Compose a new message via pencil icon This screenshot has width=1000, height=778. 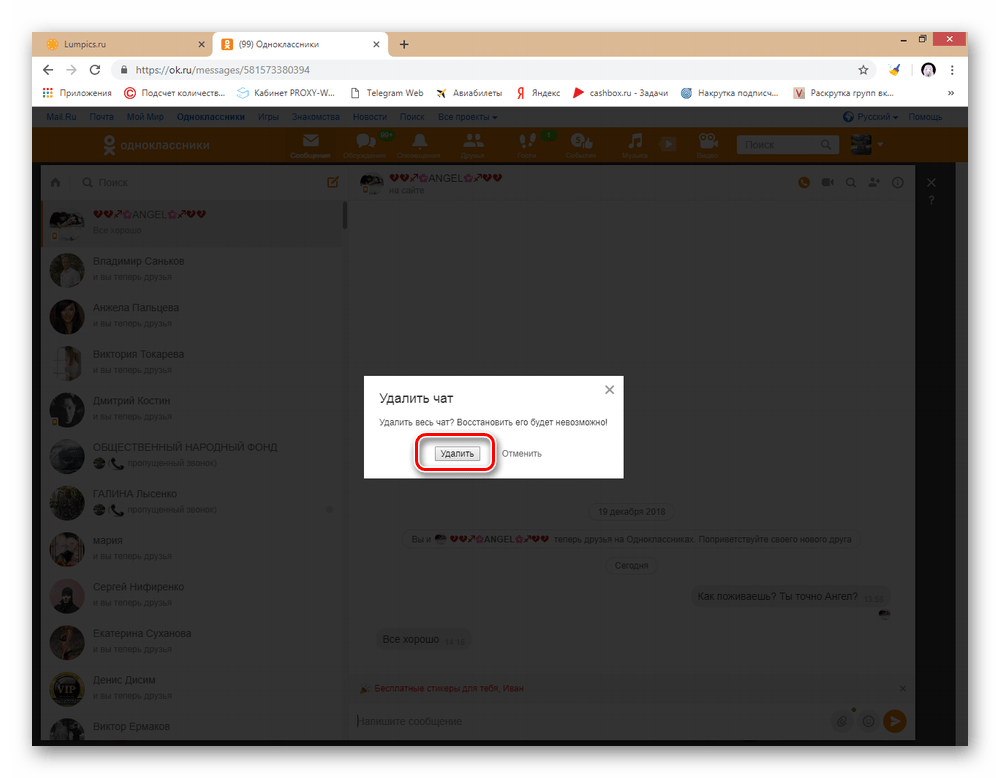tap(333, 183)
